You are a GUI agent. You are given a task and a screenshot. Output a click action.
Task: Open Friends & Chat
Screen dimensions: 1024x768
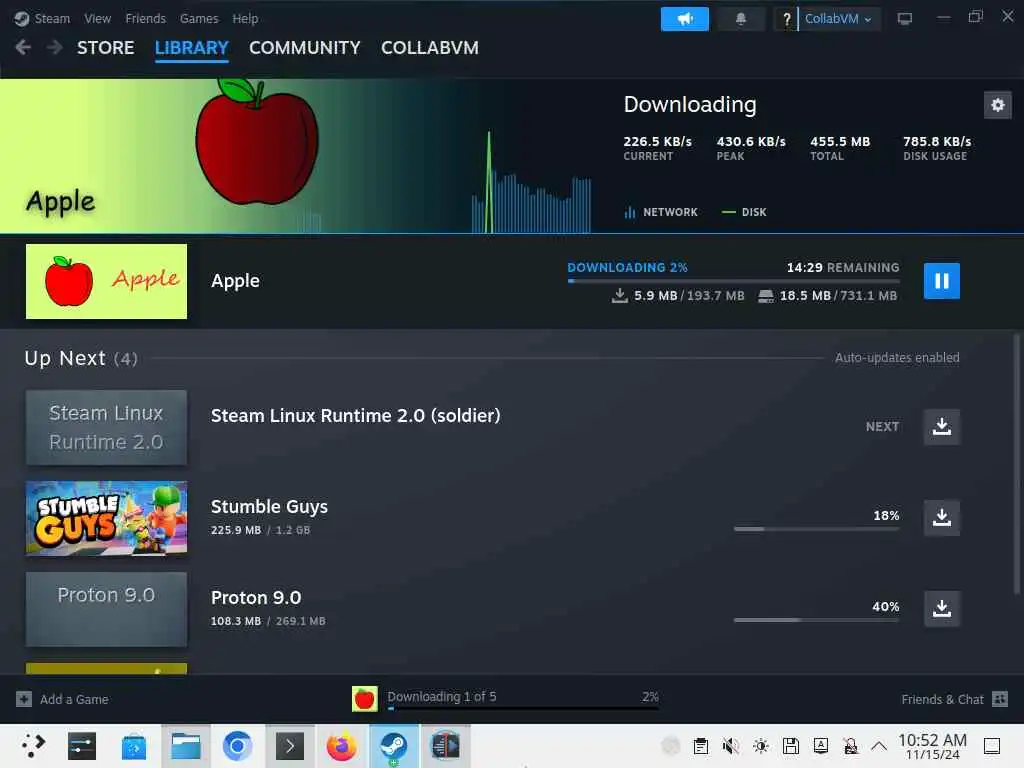tap(942, 699)
